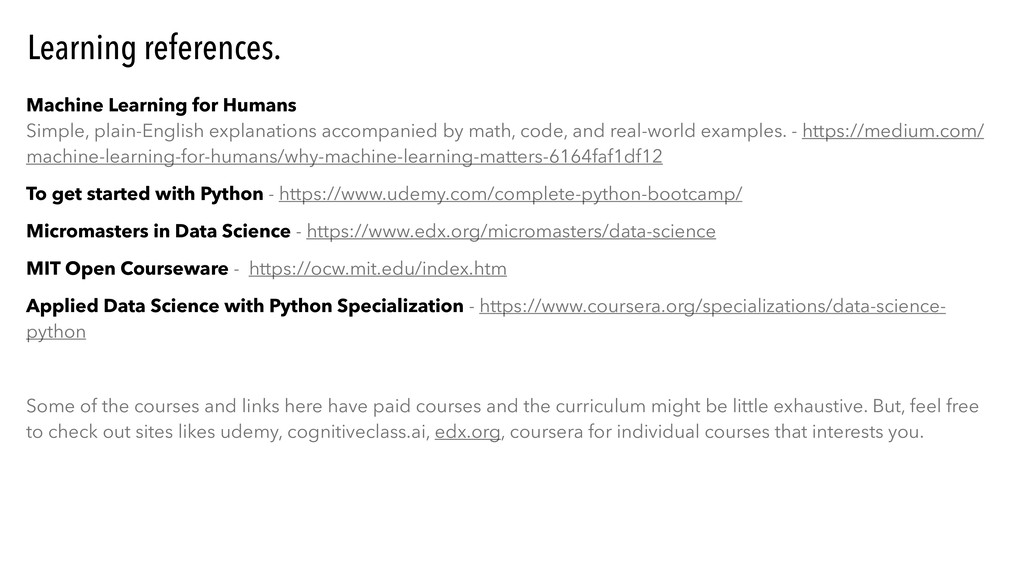This screenshot has height=576, width=1024.
Task: Click the underlined edx.org link in the bottom paragraph
Action: click(x=468, y=432)
